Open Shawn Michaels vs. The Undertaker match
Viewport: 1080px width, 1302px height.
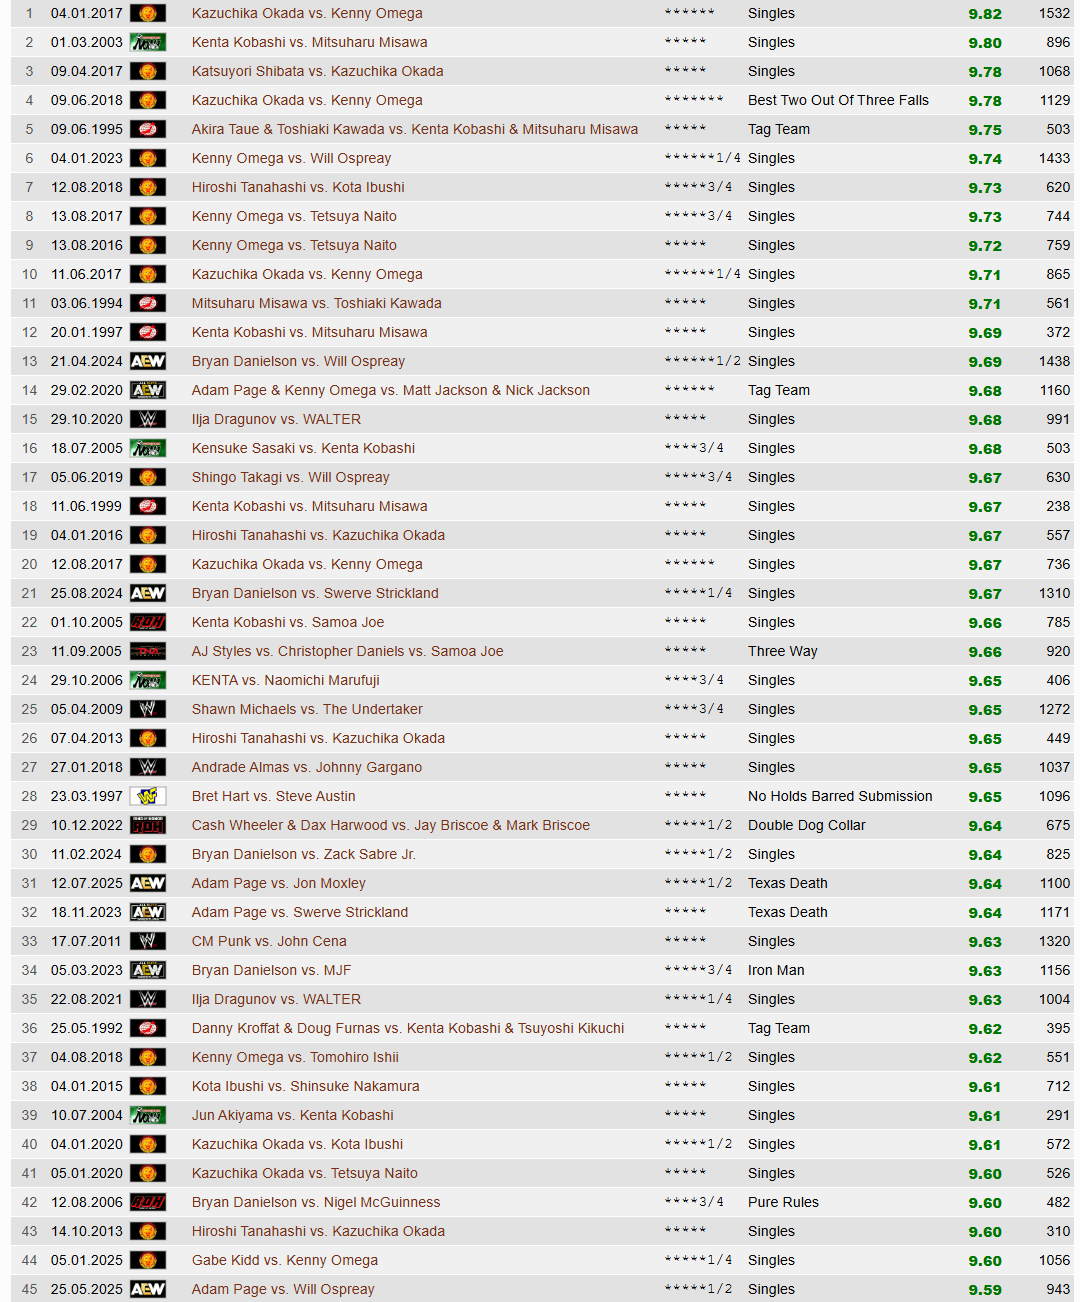(x=307, y=710)
